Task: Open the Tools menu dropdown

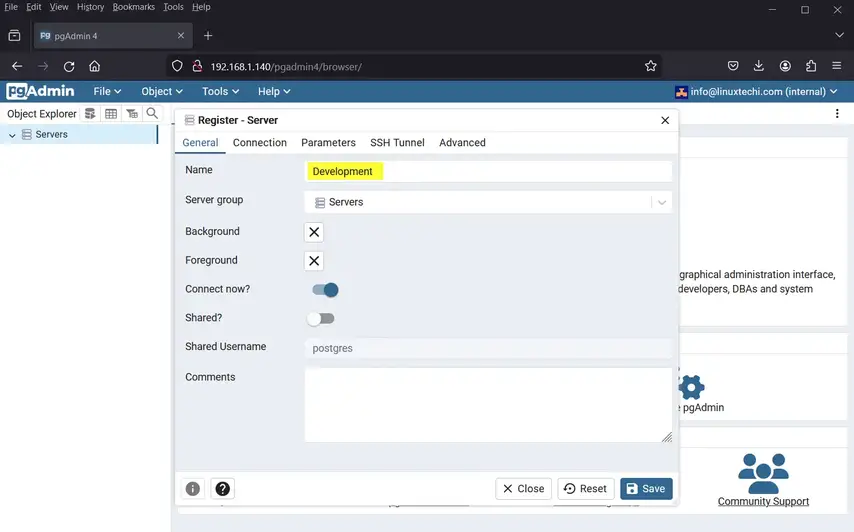Action: click(x=222, y=91)
